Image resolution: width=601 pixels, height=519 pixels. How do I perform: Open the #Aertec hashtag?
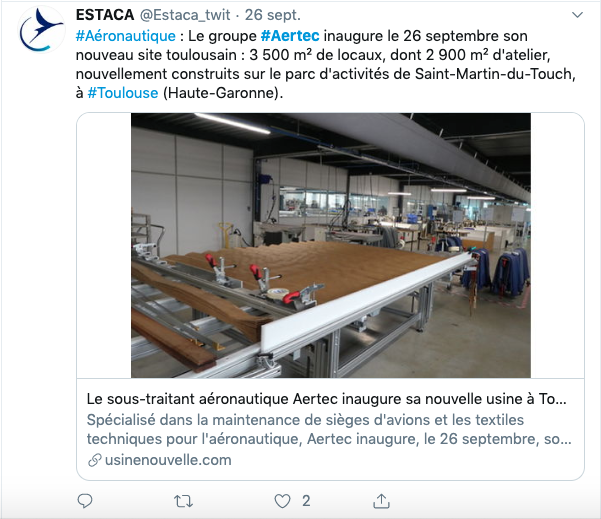[290, 36]
